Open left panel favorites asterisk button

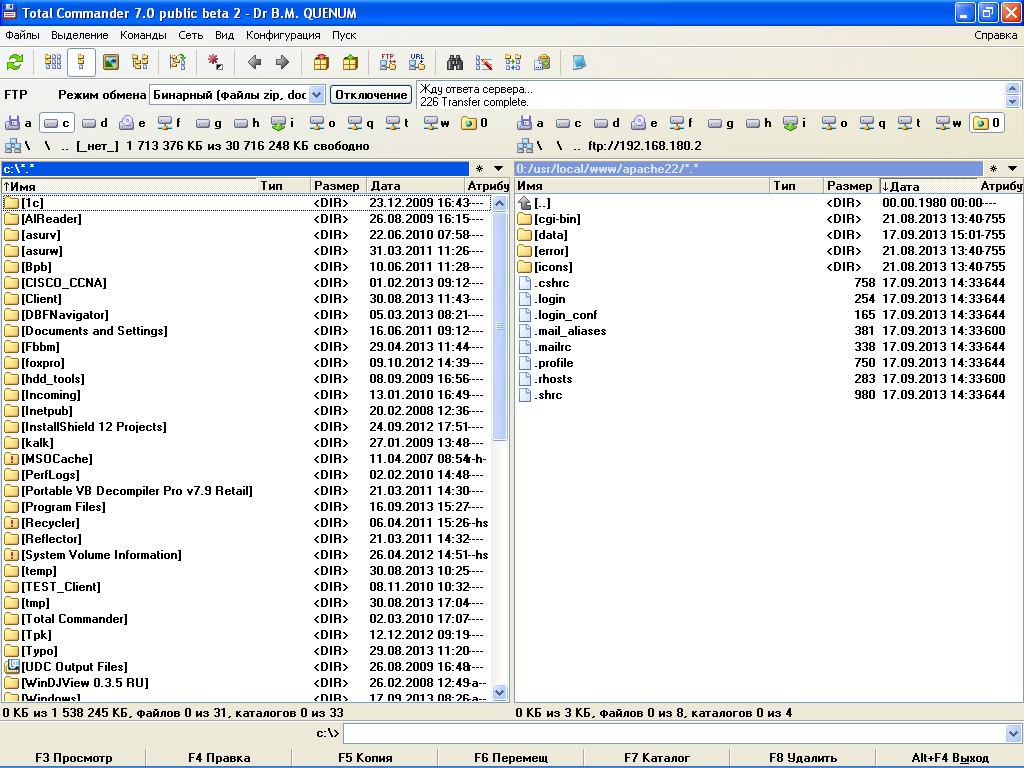(x=479, y=168)
